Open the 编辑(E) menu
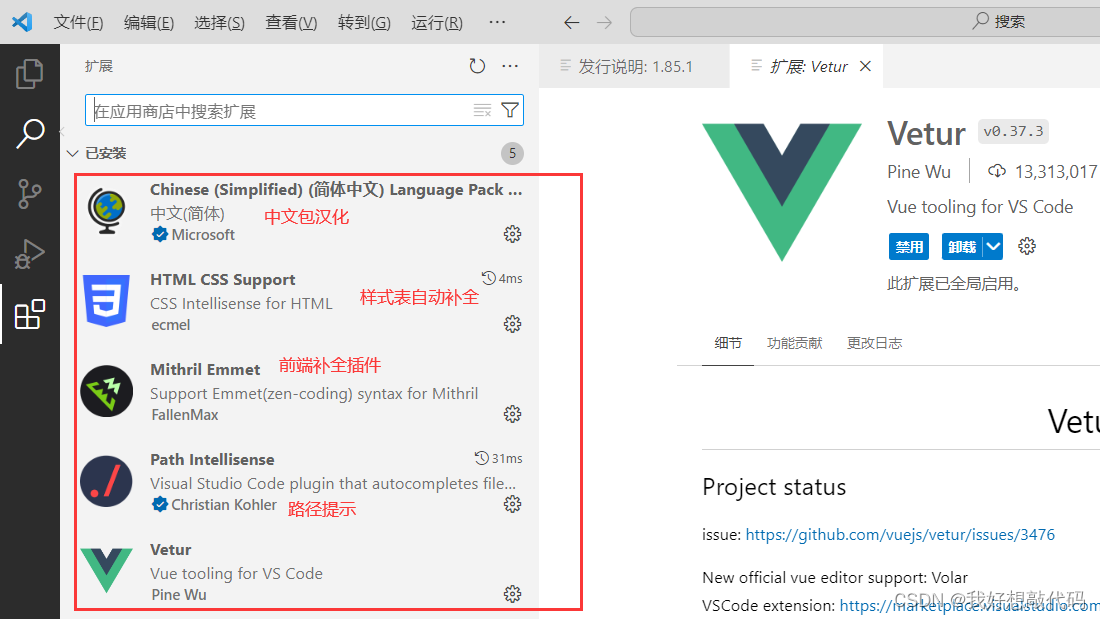Screen dimensions: 1100x619 (x=149, y=22)
